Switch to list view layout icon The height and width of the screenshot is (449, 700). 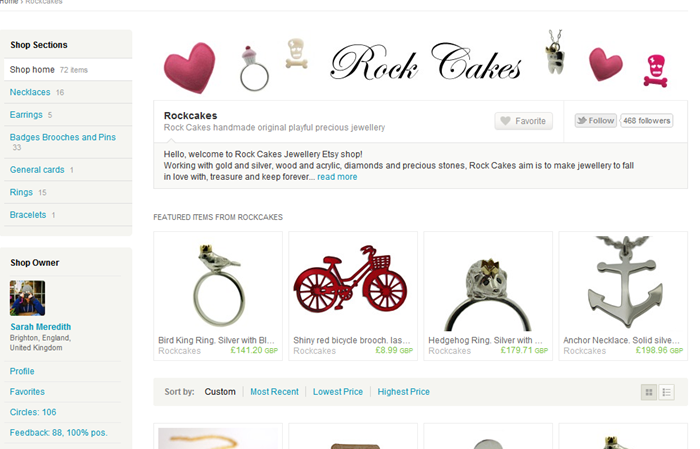[667, 392]
